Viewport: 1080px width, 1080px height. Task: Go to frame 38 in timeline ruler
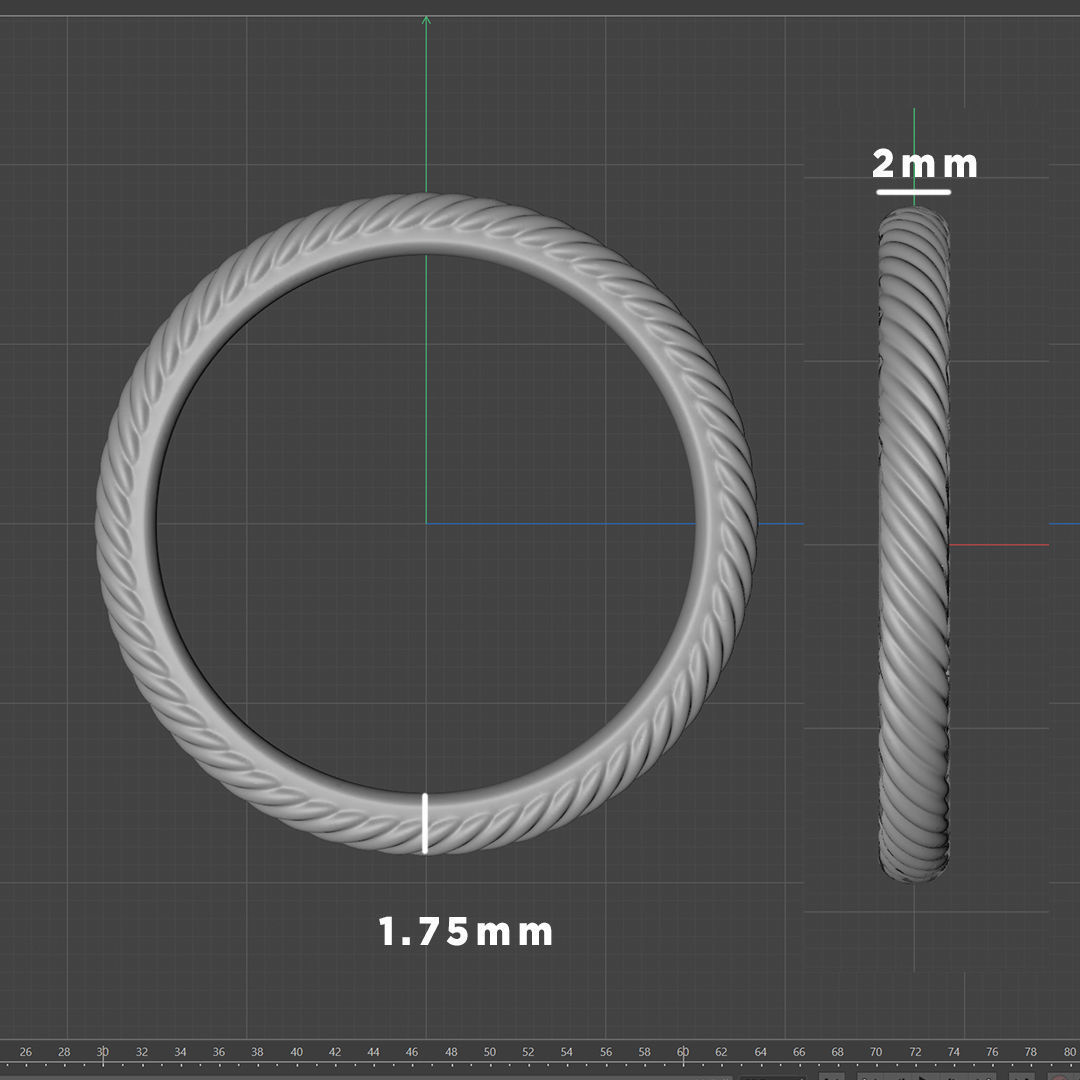[258, 1052]
